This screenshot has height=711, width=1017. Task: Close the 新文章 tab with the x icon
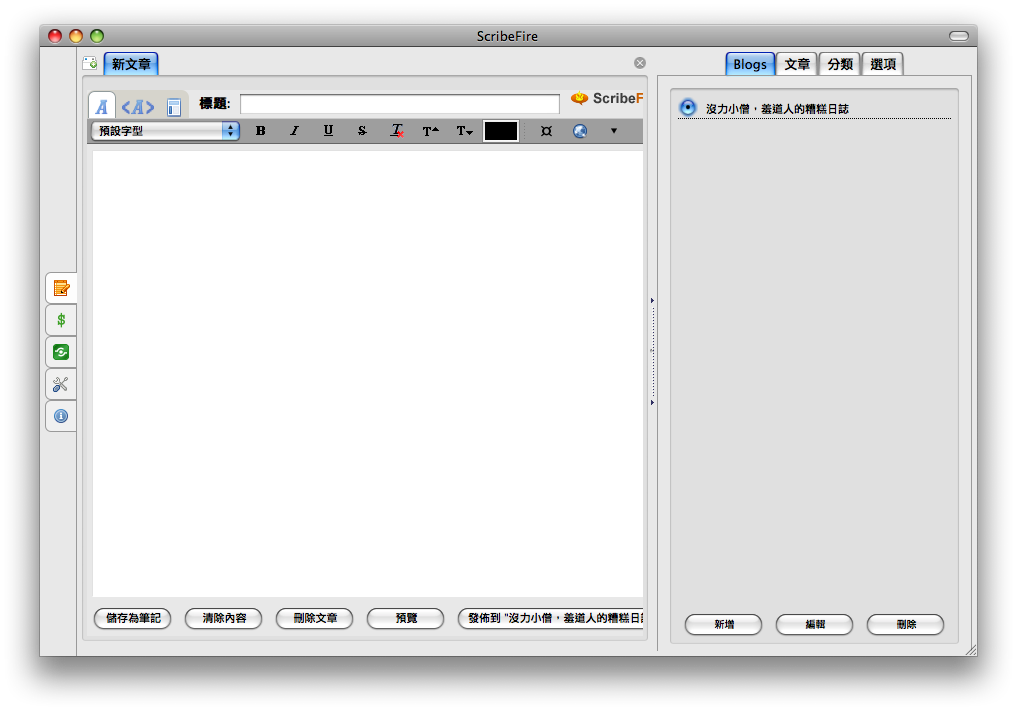(x=640, y=63)
